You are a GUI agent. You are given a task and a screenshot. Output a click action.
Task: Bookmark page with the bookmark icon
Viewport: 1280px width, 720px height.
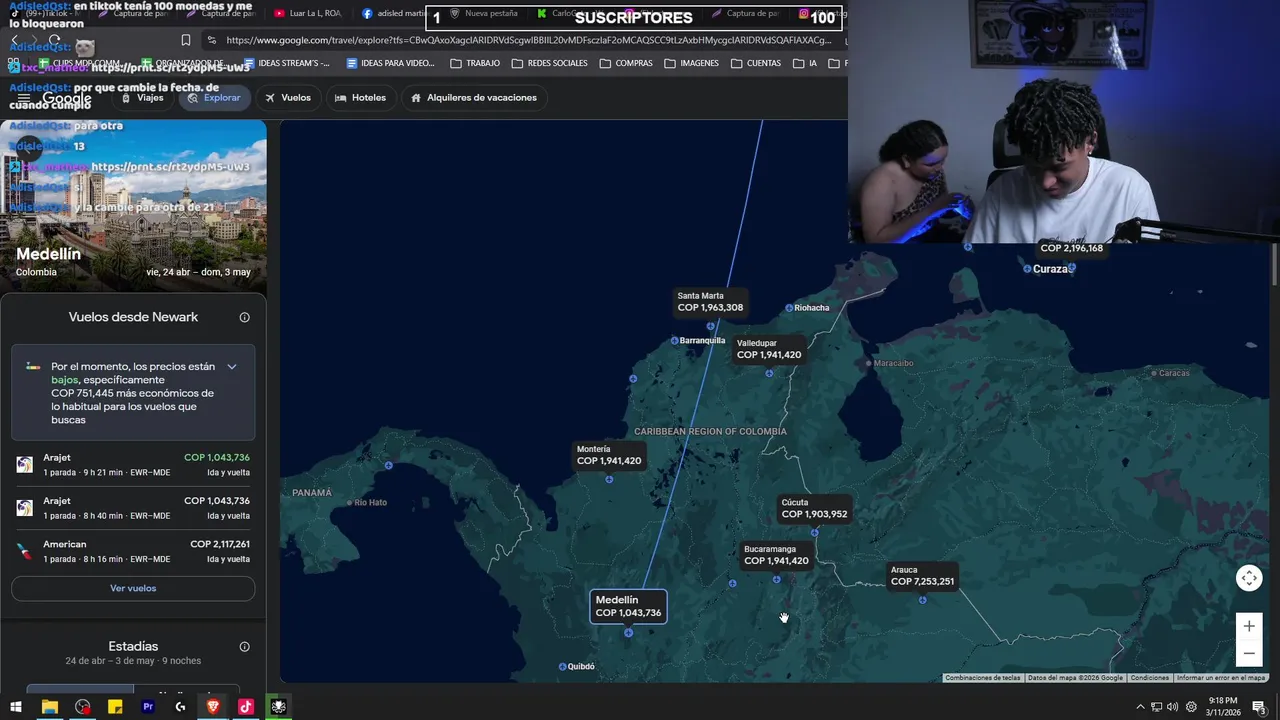(x=186, y=40)
